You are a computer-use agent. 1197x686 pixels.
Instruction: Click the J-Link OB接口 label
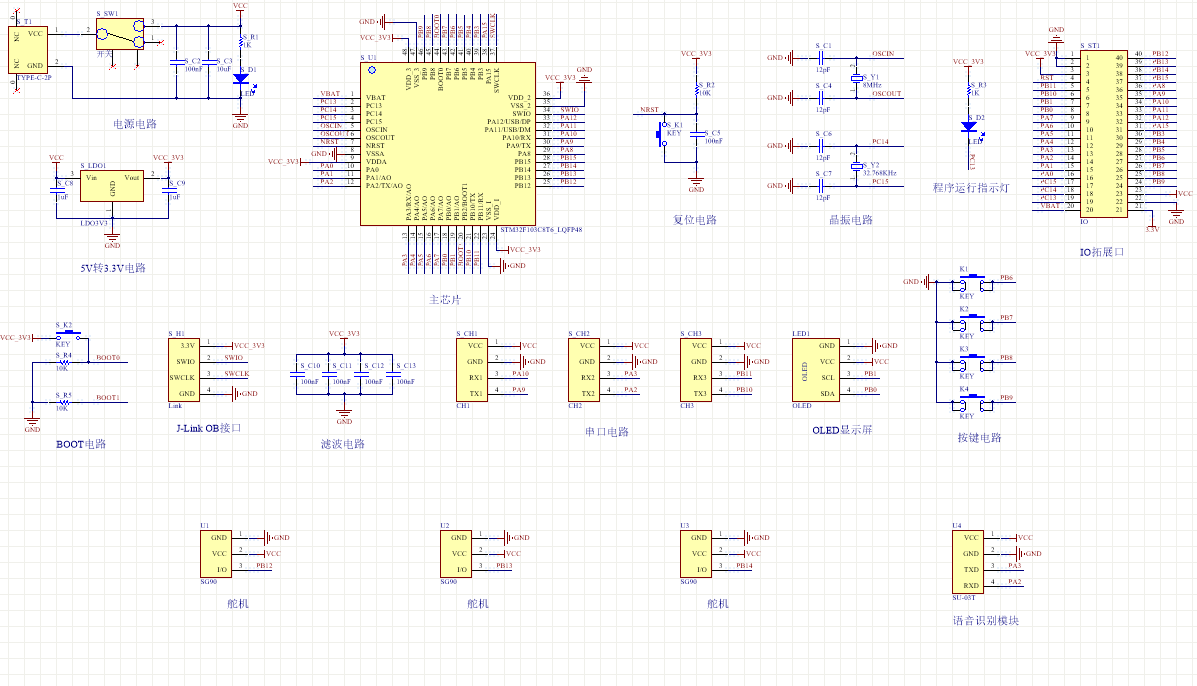209,428
